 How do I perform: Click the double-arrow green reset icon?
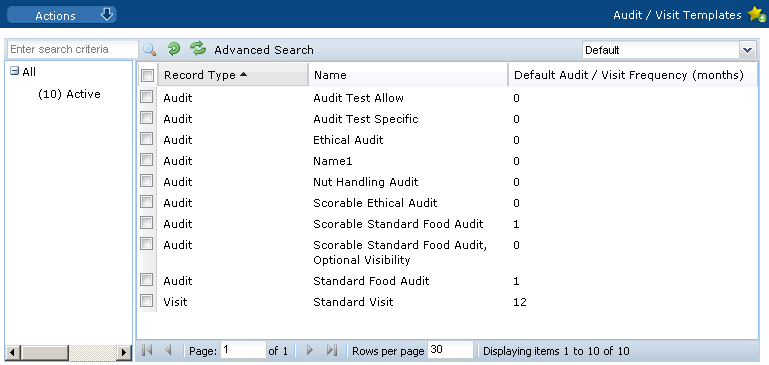198,48
